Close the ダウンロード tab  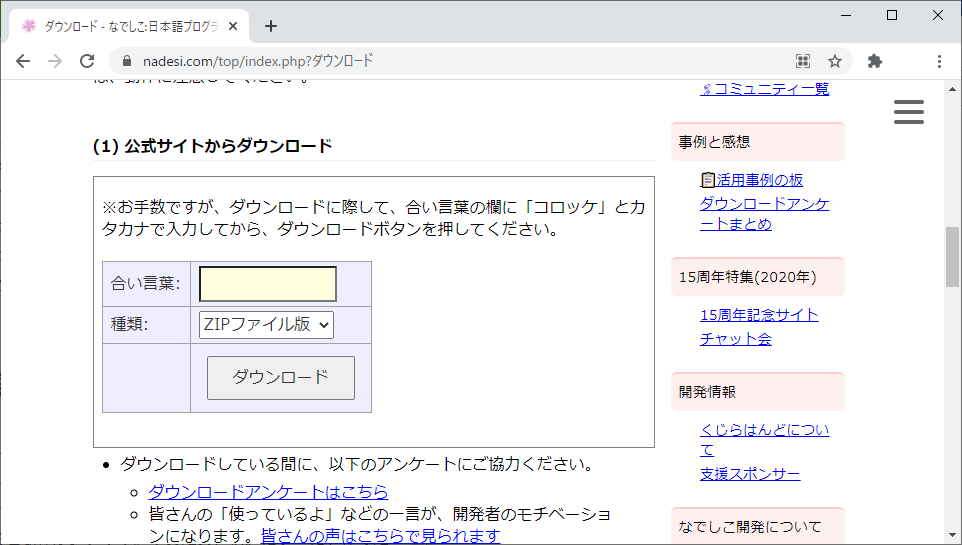coord(233,26)
